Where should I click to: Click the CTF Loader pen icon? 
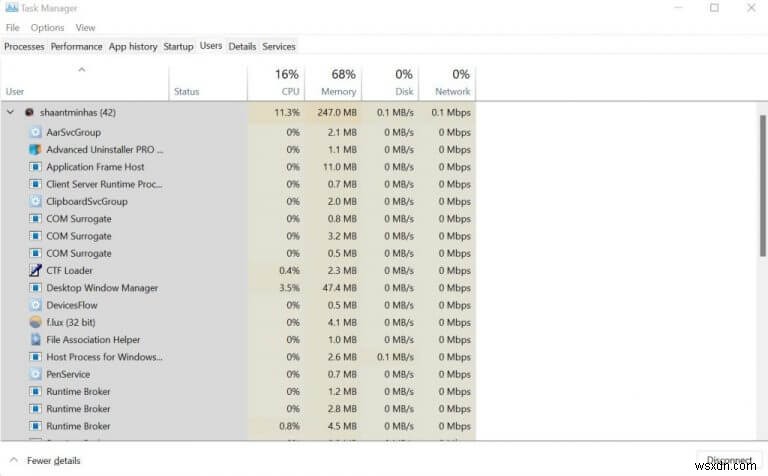click(x=35, y=270)
